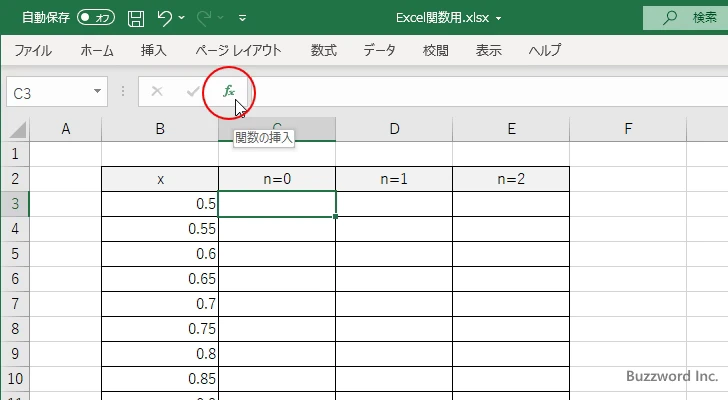The height and width of the screenshot is (400, 728).
Task: Select row 2 header
Action: [15, 179]
